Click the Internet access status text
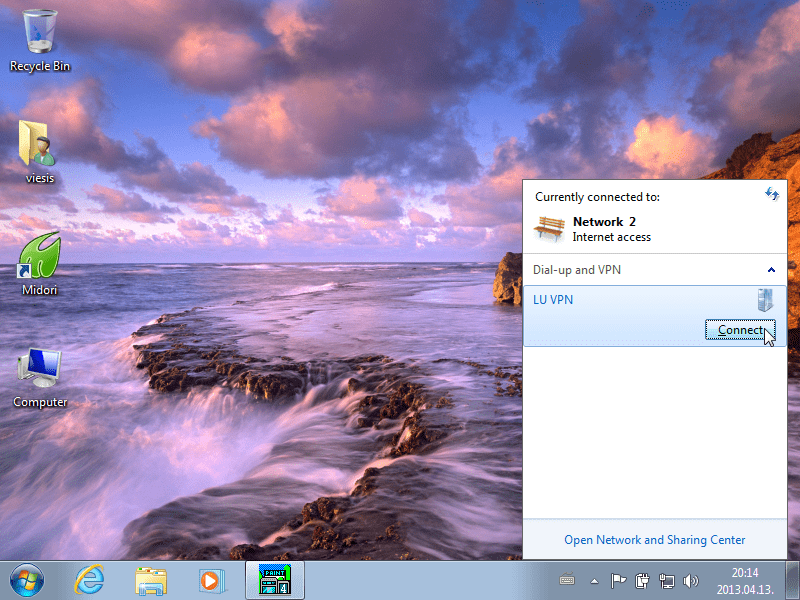This screenshot has width=800, height=600. click(612, 237)
